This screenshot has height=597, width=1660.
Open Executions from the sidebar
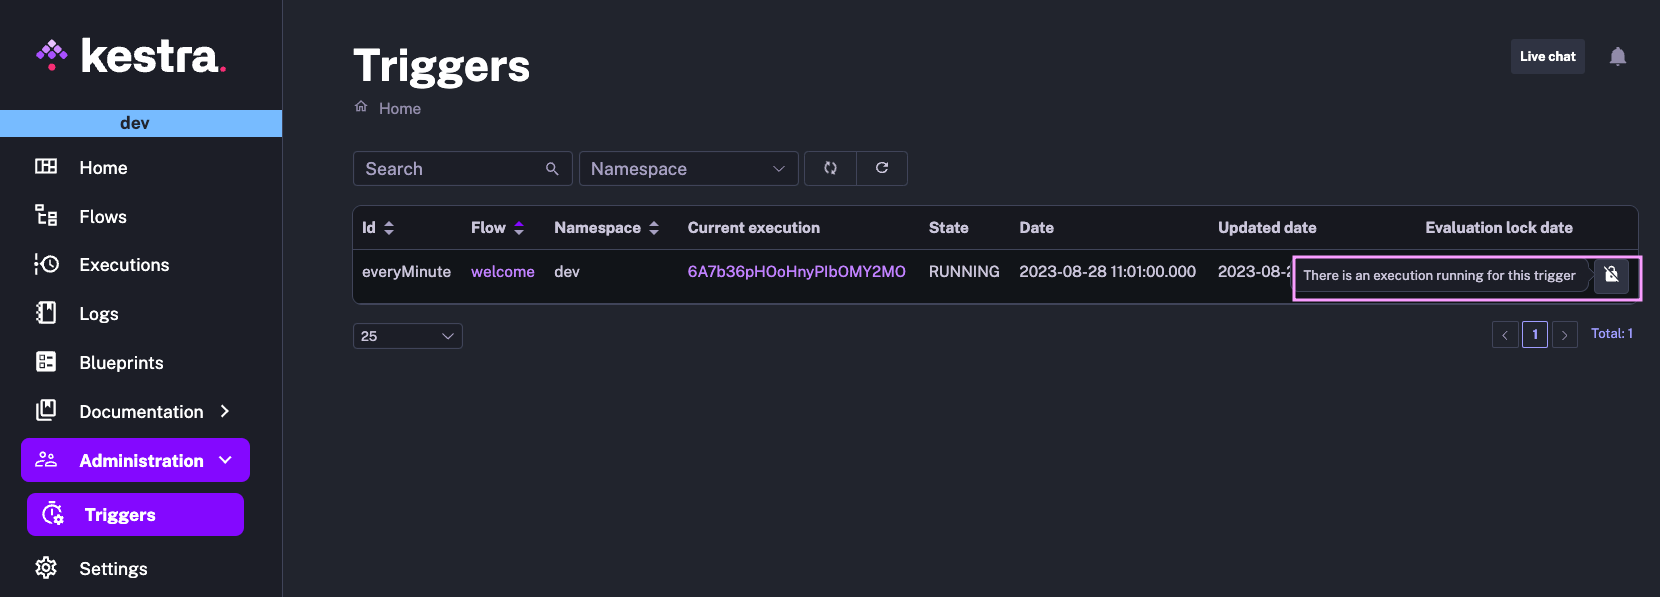coord(124,265)
